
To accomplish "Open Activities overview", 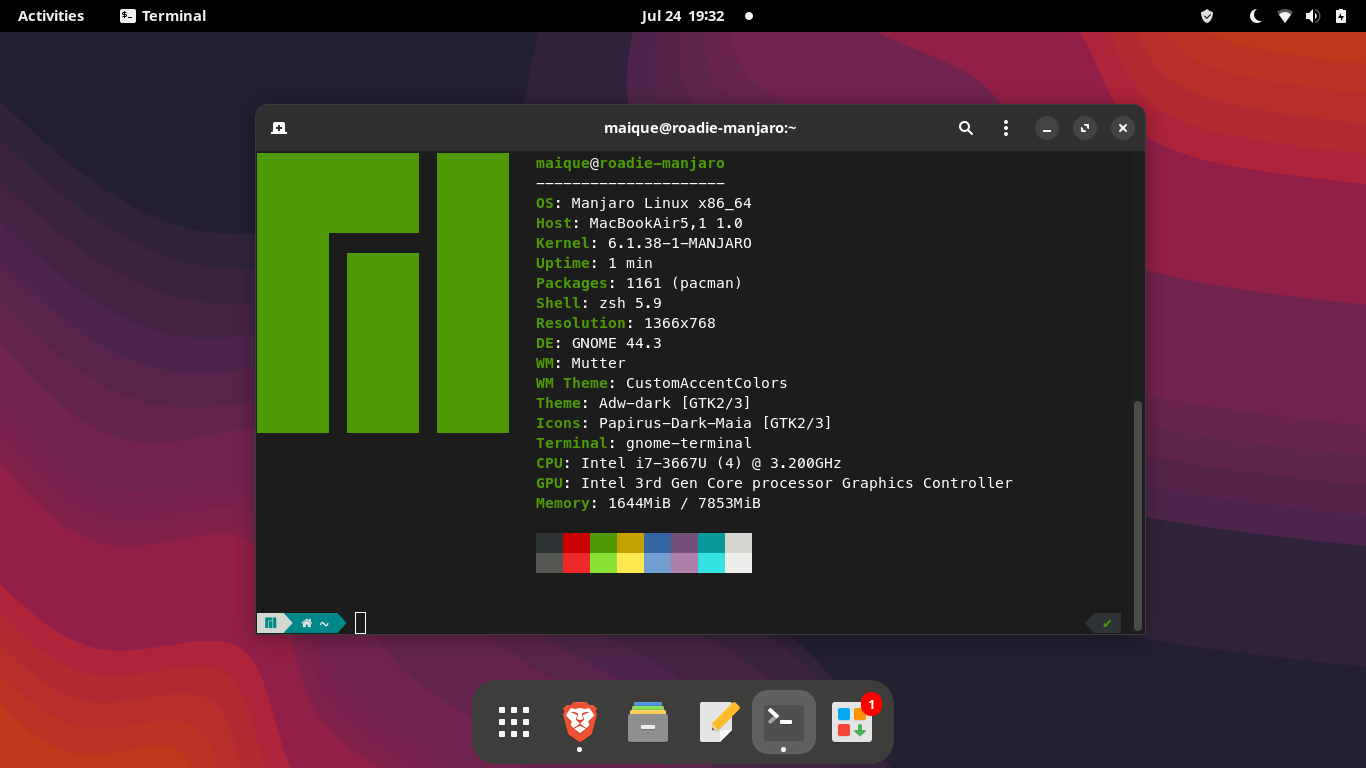I will [51, 16].
